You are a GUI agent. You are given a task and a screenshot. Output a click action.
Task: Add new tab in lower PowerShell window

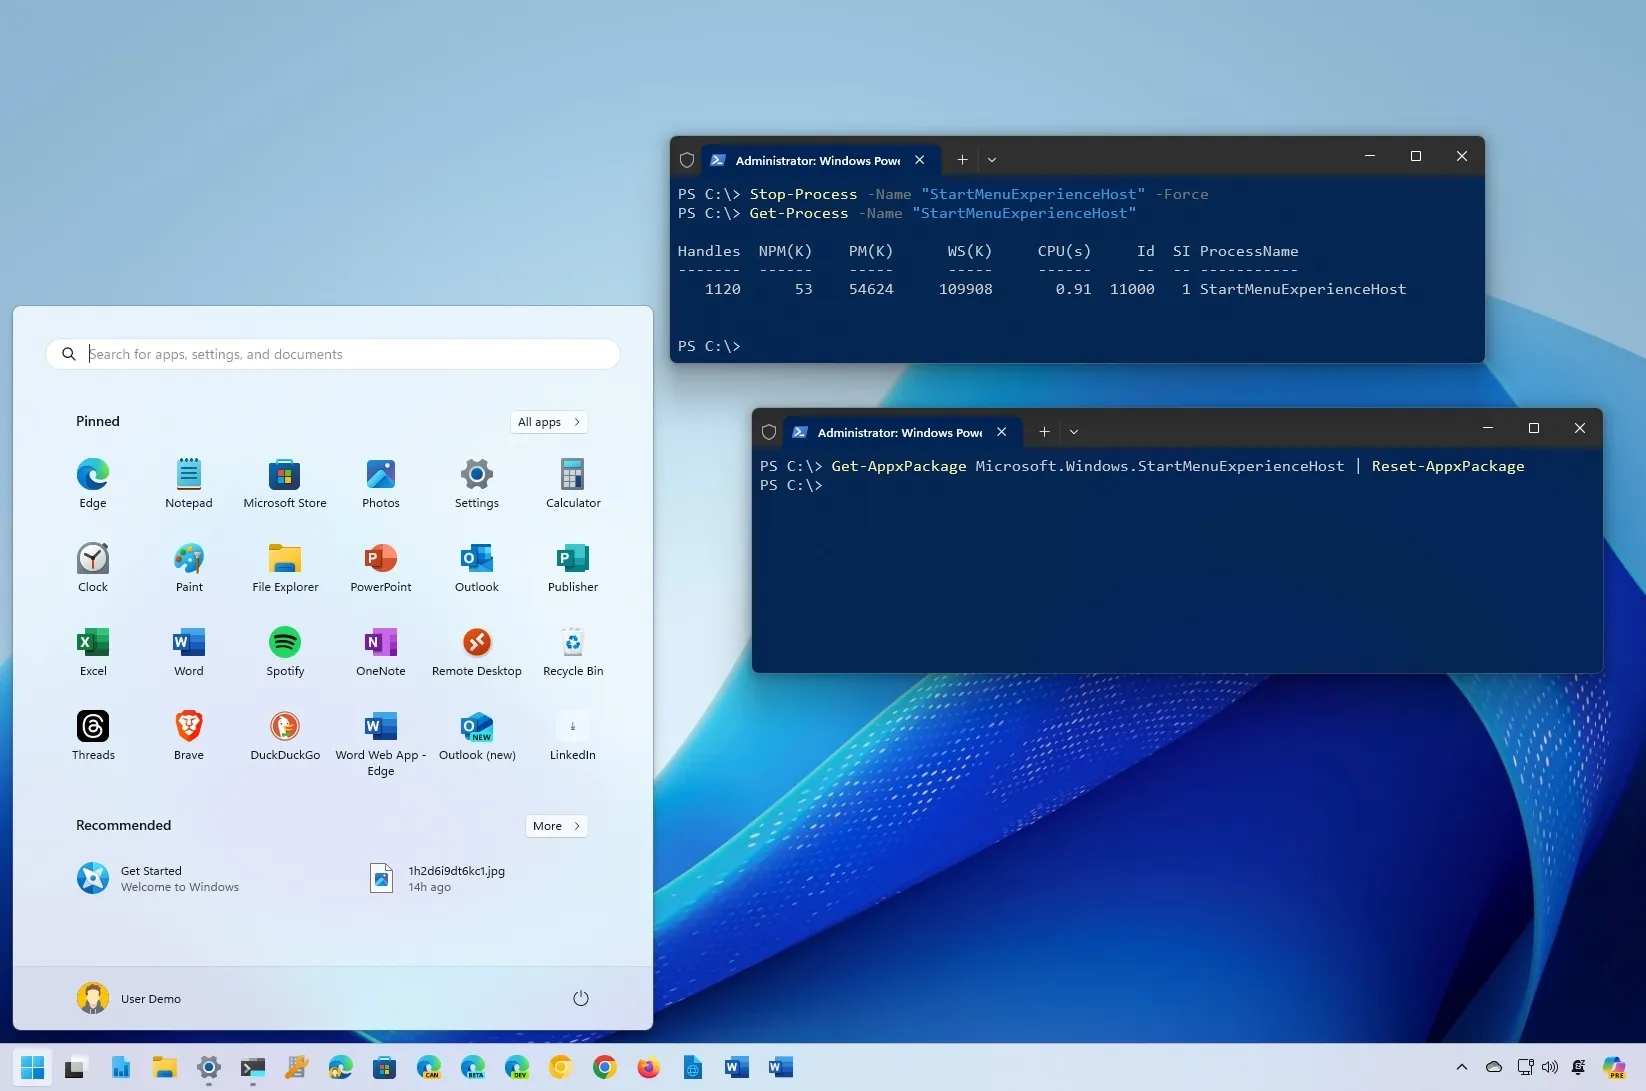tap(1044, 432)
